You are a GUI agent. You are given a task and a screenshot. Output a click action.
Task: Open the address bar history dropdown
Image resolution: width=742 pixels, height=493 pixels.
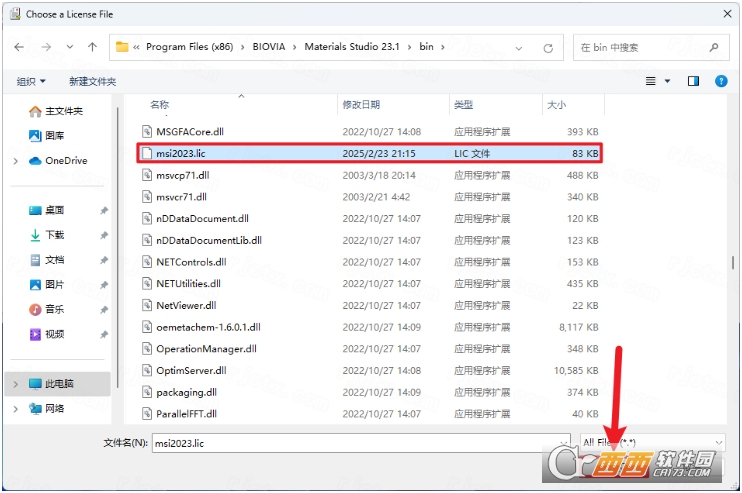(x=519, y=48)
